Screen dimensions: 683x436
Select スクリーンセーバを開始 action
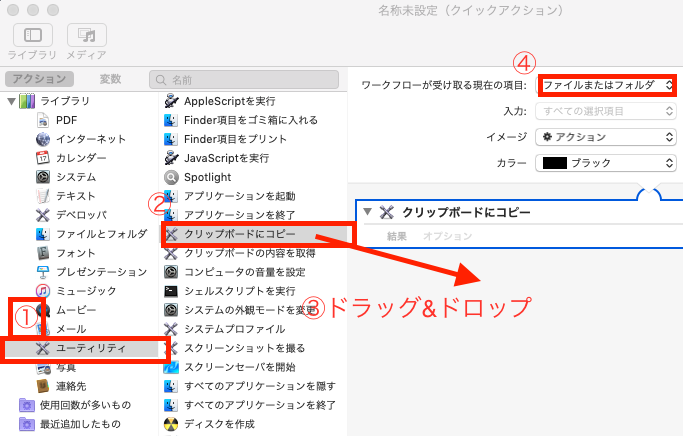coord(230,367)
